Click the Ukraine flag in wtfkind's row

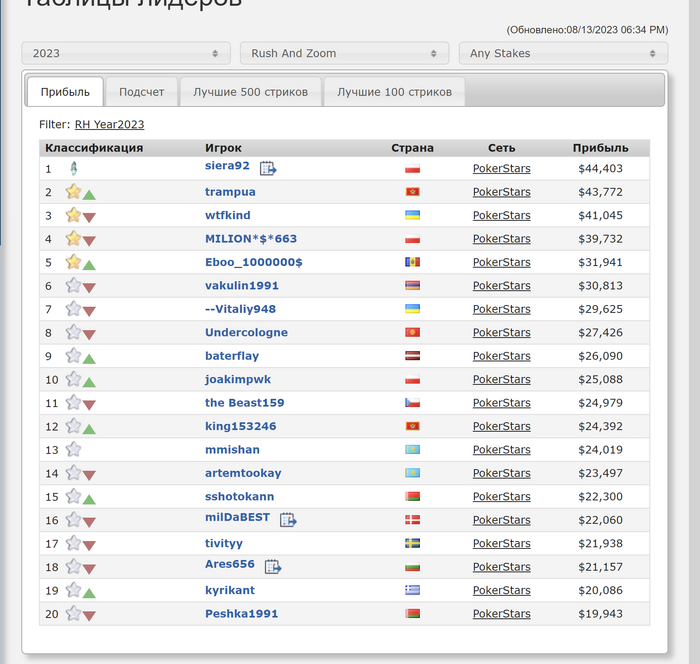tap(412, 215)
